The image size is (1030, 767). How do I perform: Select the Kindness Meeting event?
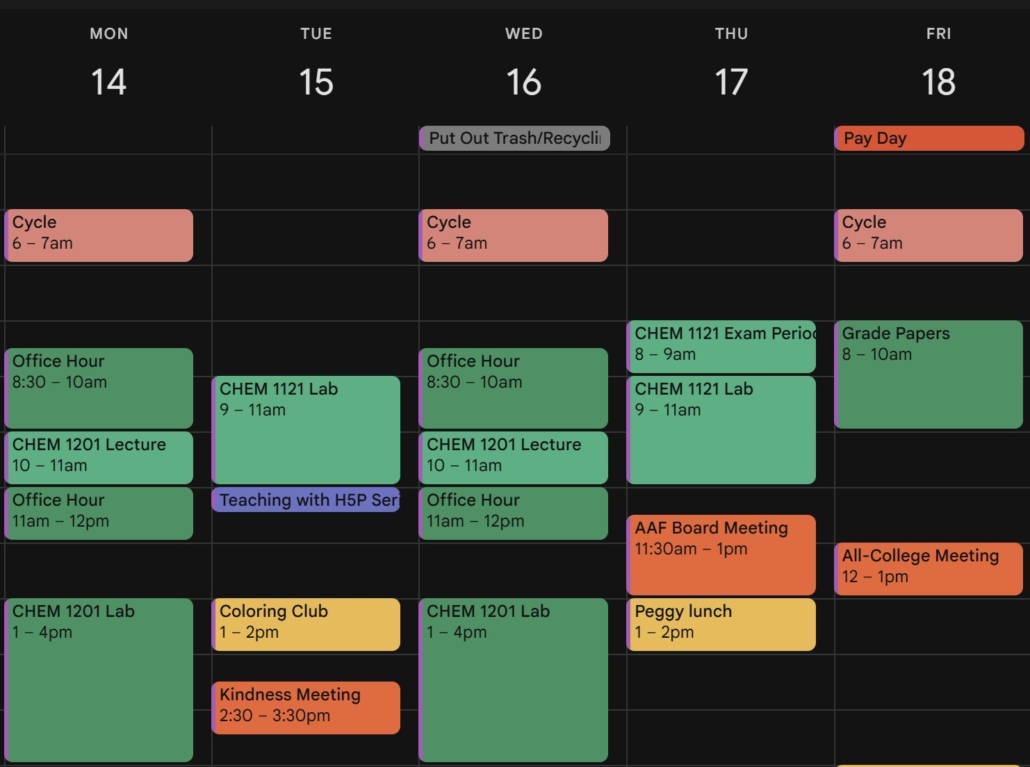(x=305, y=706)
